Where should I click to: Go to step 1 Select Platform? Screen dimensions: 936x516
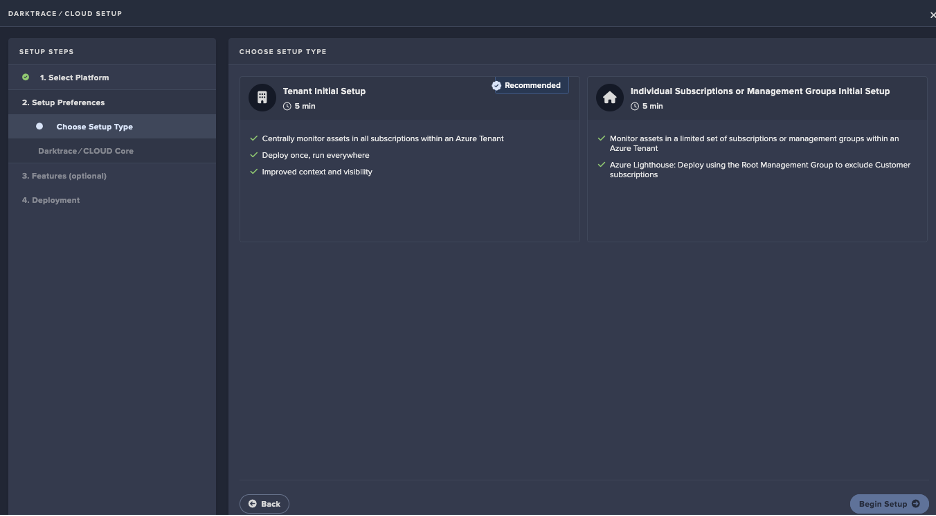coord(74,77)
